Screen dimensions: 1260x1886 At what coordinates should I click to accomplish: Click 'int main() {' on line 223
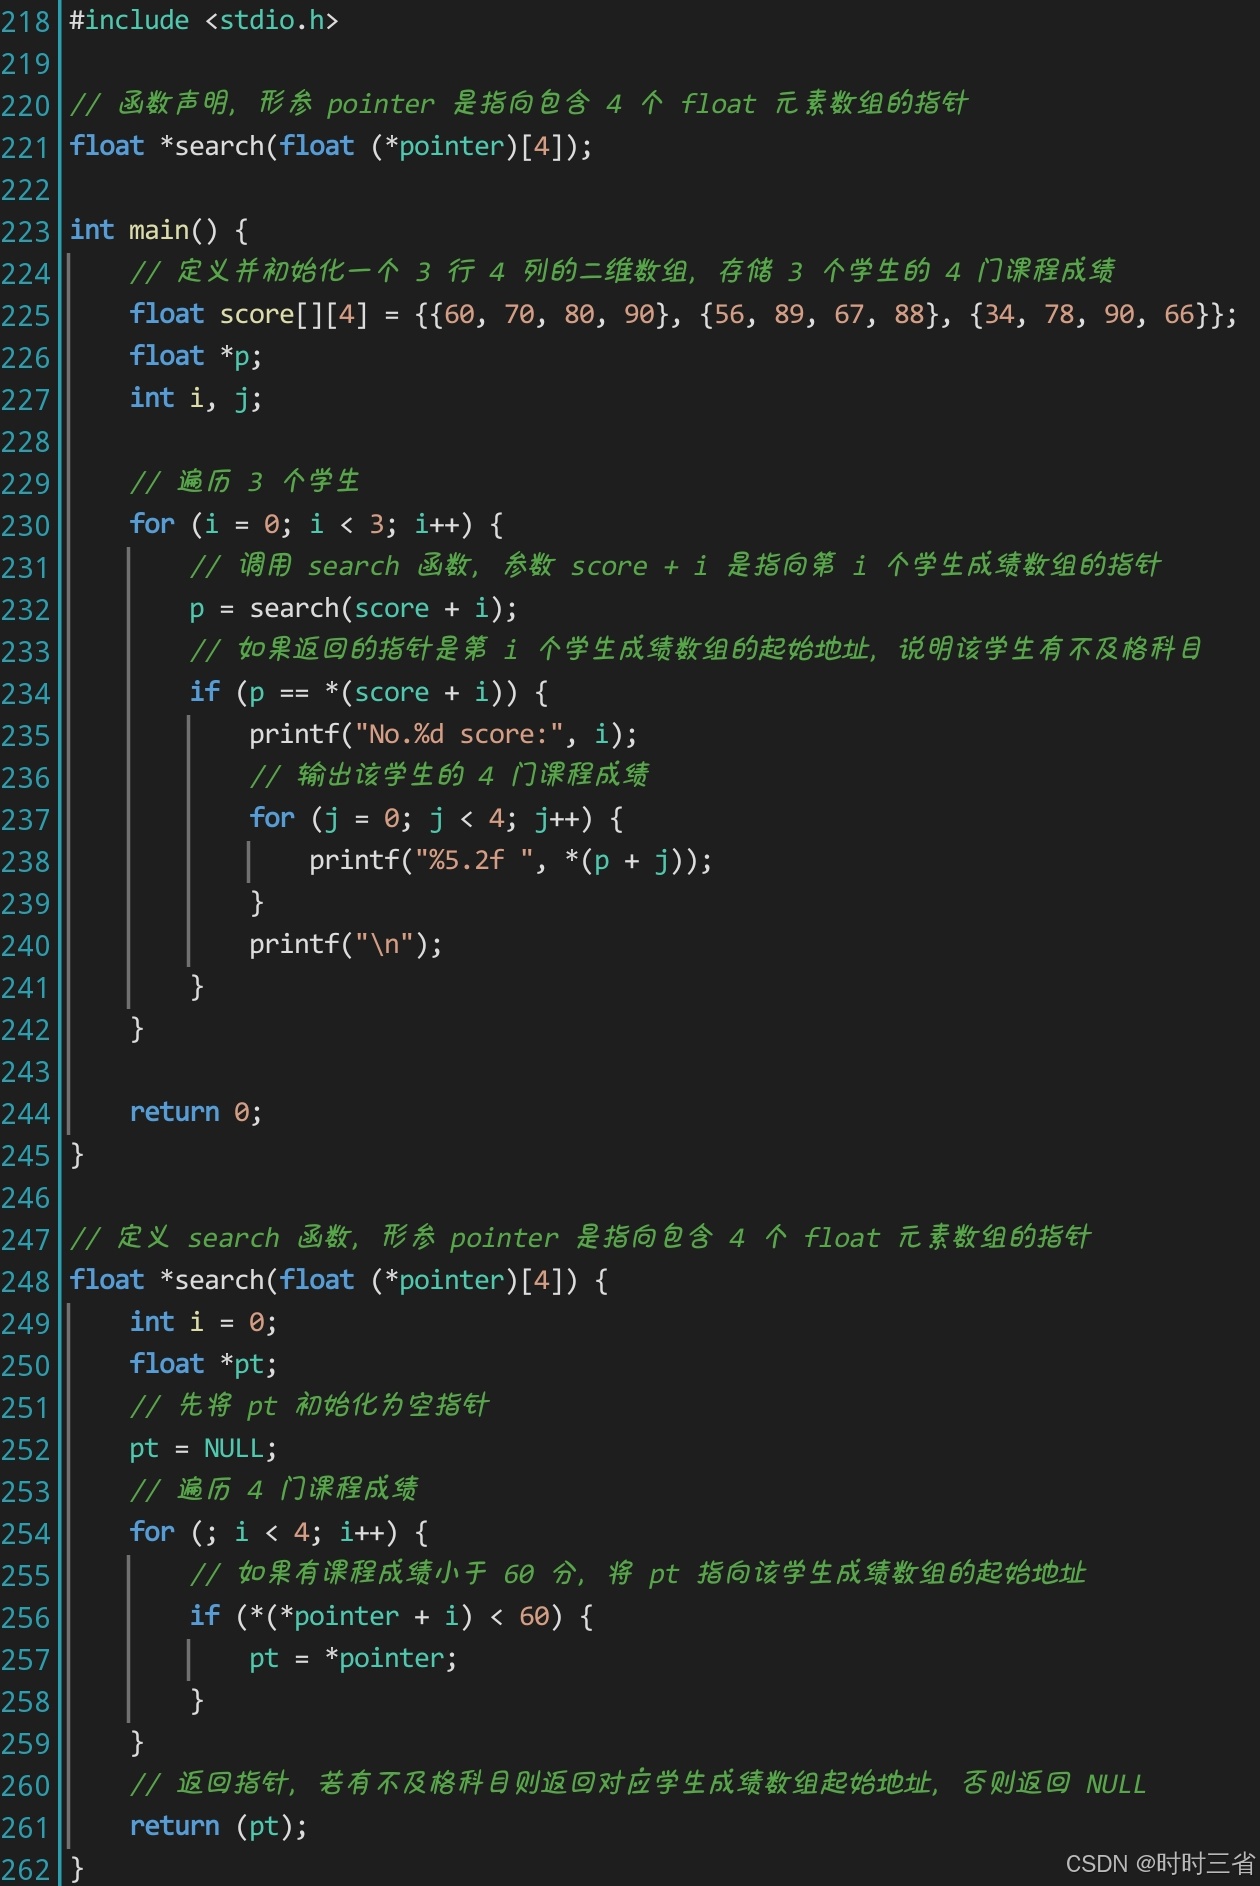click(159, 231)
